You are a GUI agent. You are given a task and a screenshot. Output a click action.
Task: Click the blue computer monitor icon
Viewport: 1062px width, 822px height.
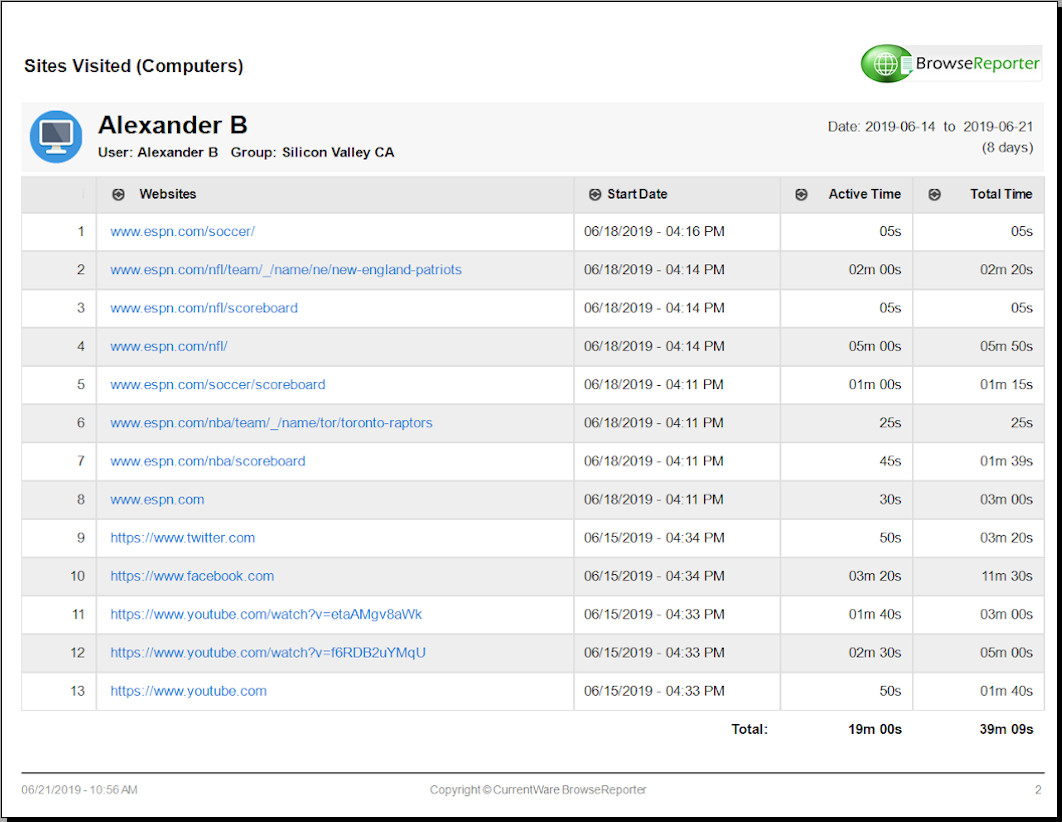coord(56,136)
